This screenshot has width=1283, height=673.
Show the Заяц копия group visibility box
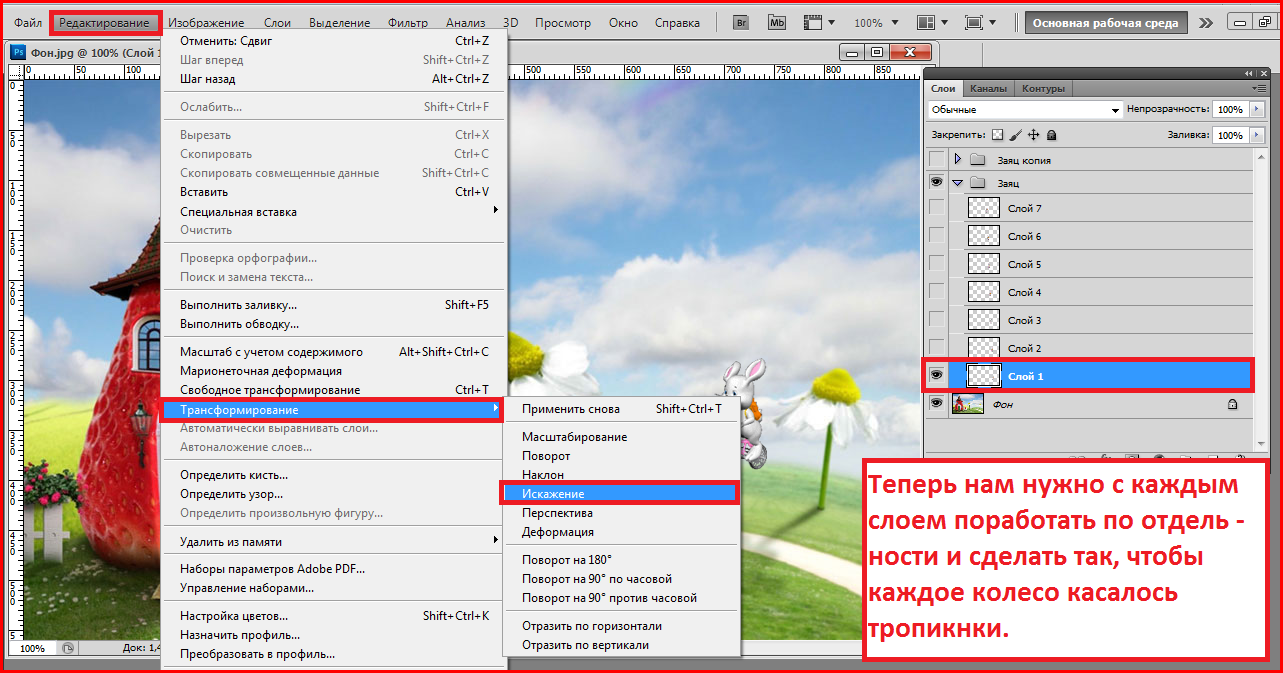(936, 160)
